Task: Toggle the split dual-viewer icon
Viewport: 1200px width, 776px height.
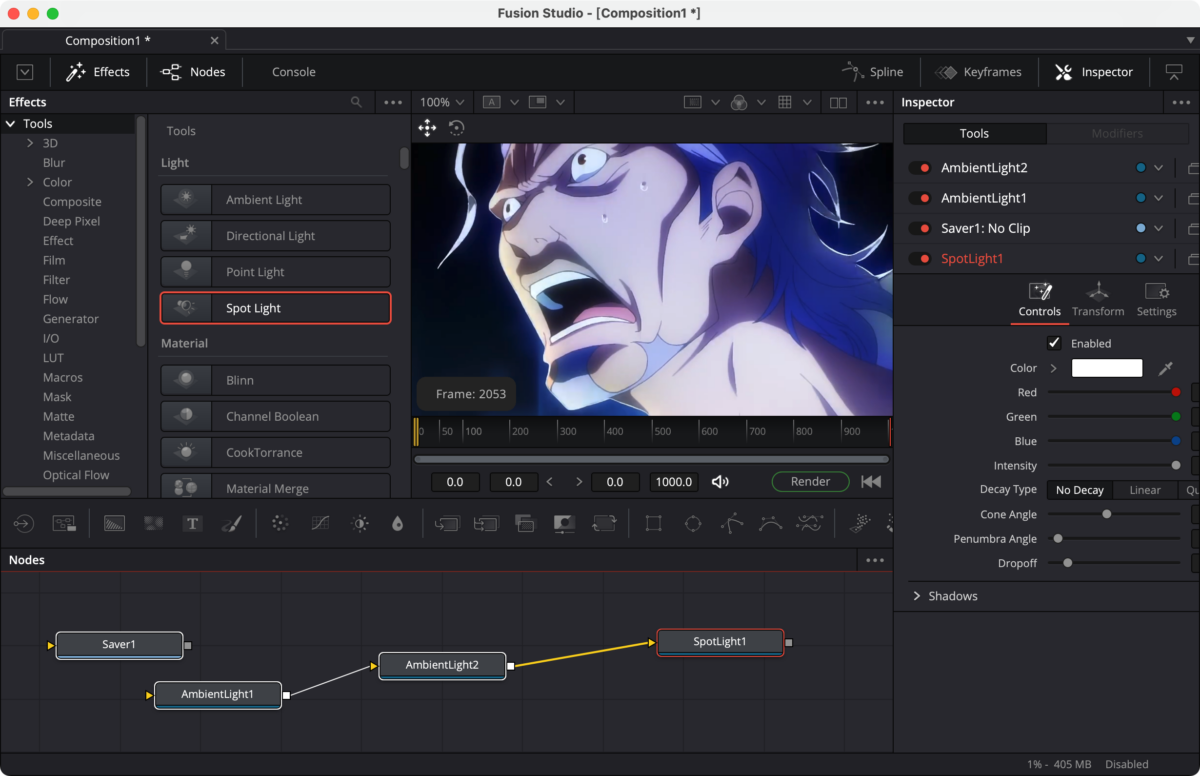Action: click(x=838, y=102)
